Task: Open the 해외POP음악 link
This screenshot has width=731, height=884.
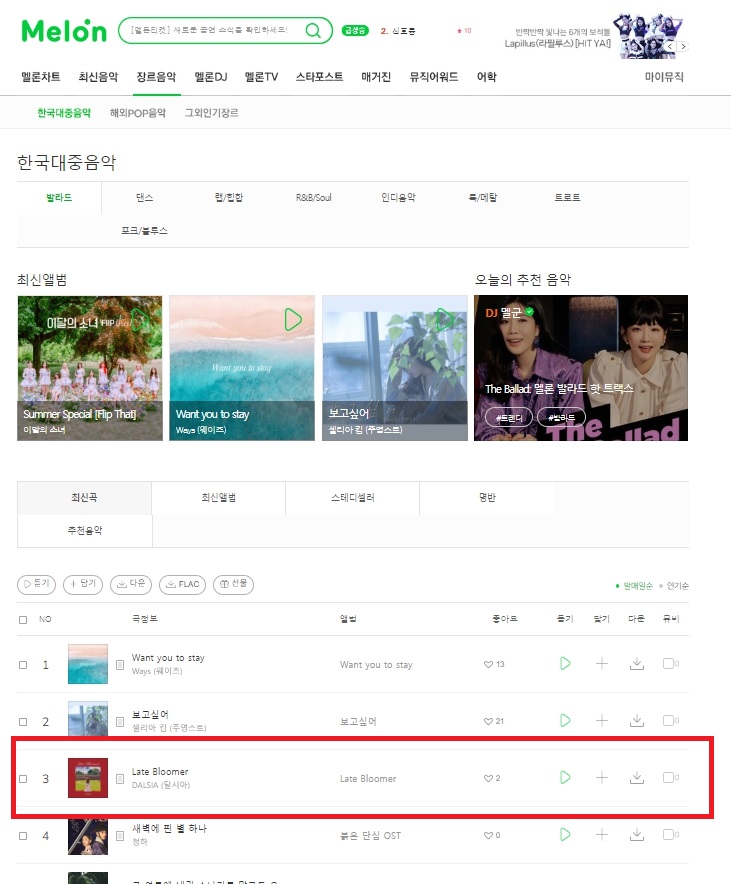Action: 138,113
